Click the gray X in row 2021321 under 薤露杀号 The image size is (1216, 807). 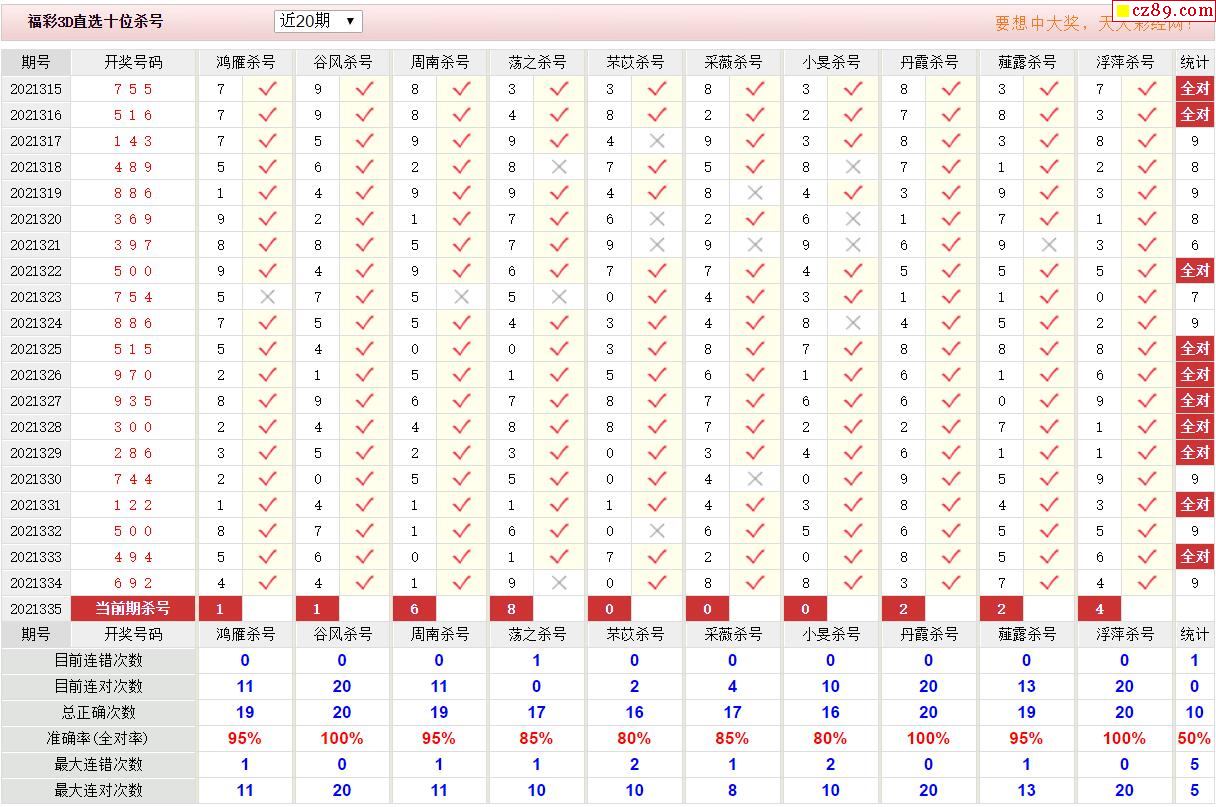tap(1049, 245)
